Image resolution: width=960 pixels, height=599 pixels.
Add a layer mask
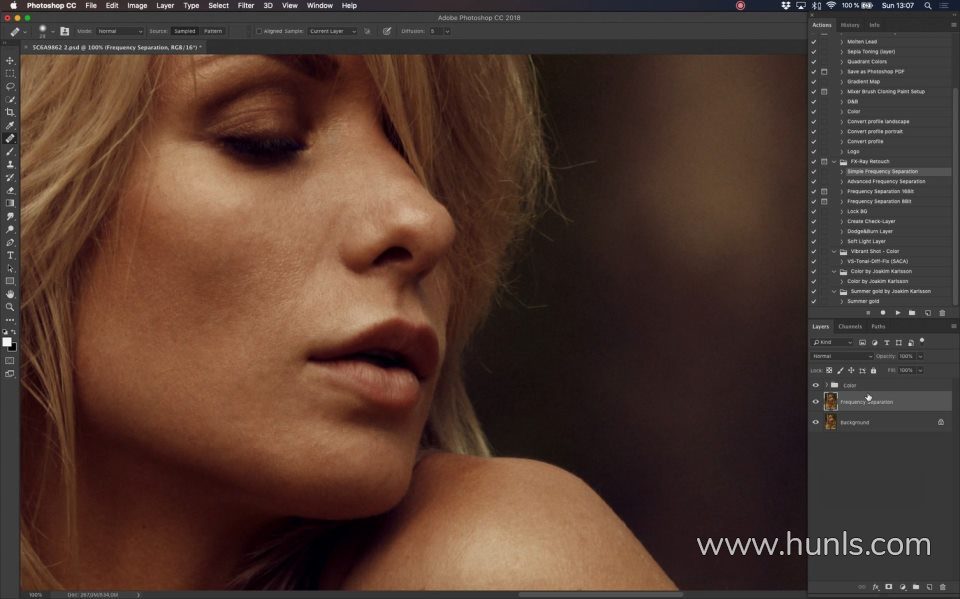coord(889,587)
